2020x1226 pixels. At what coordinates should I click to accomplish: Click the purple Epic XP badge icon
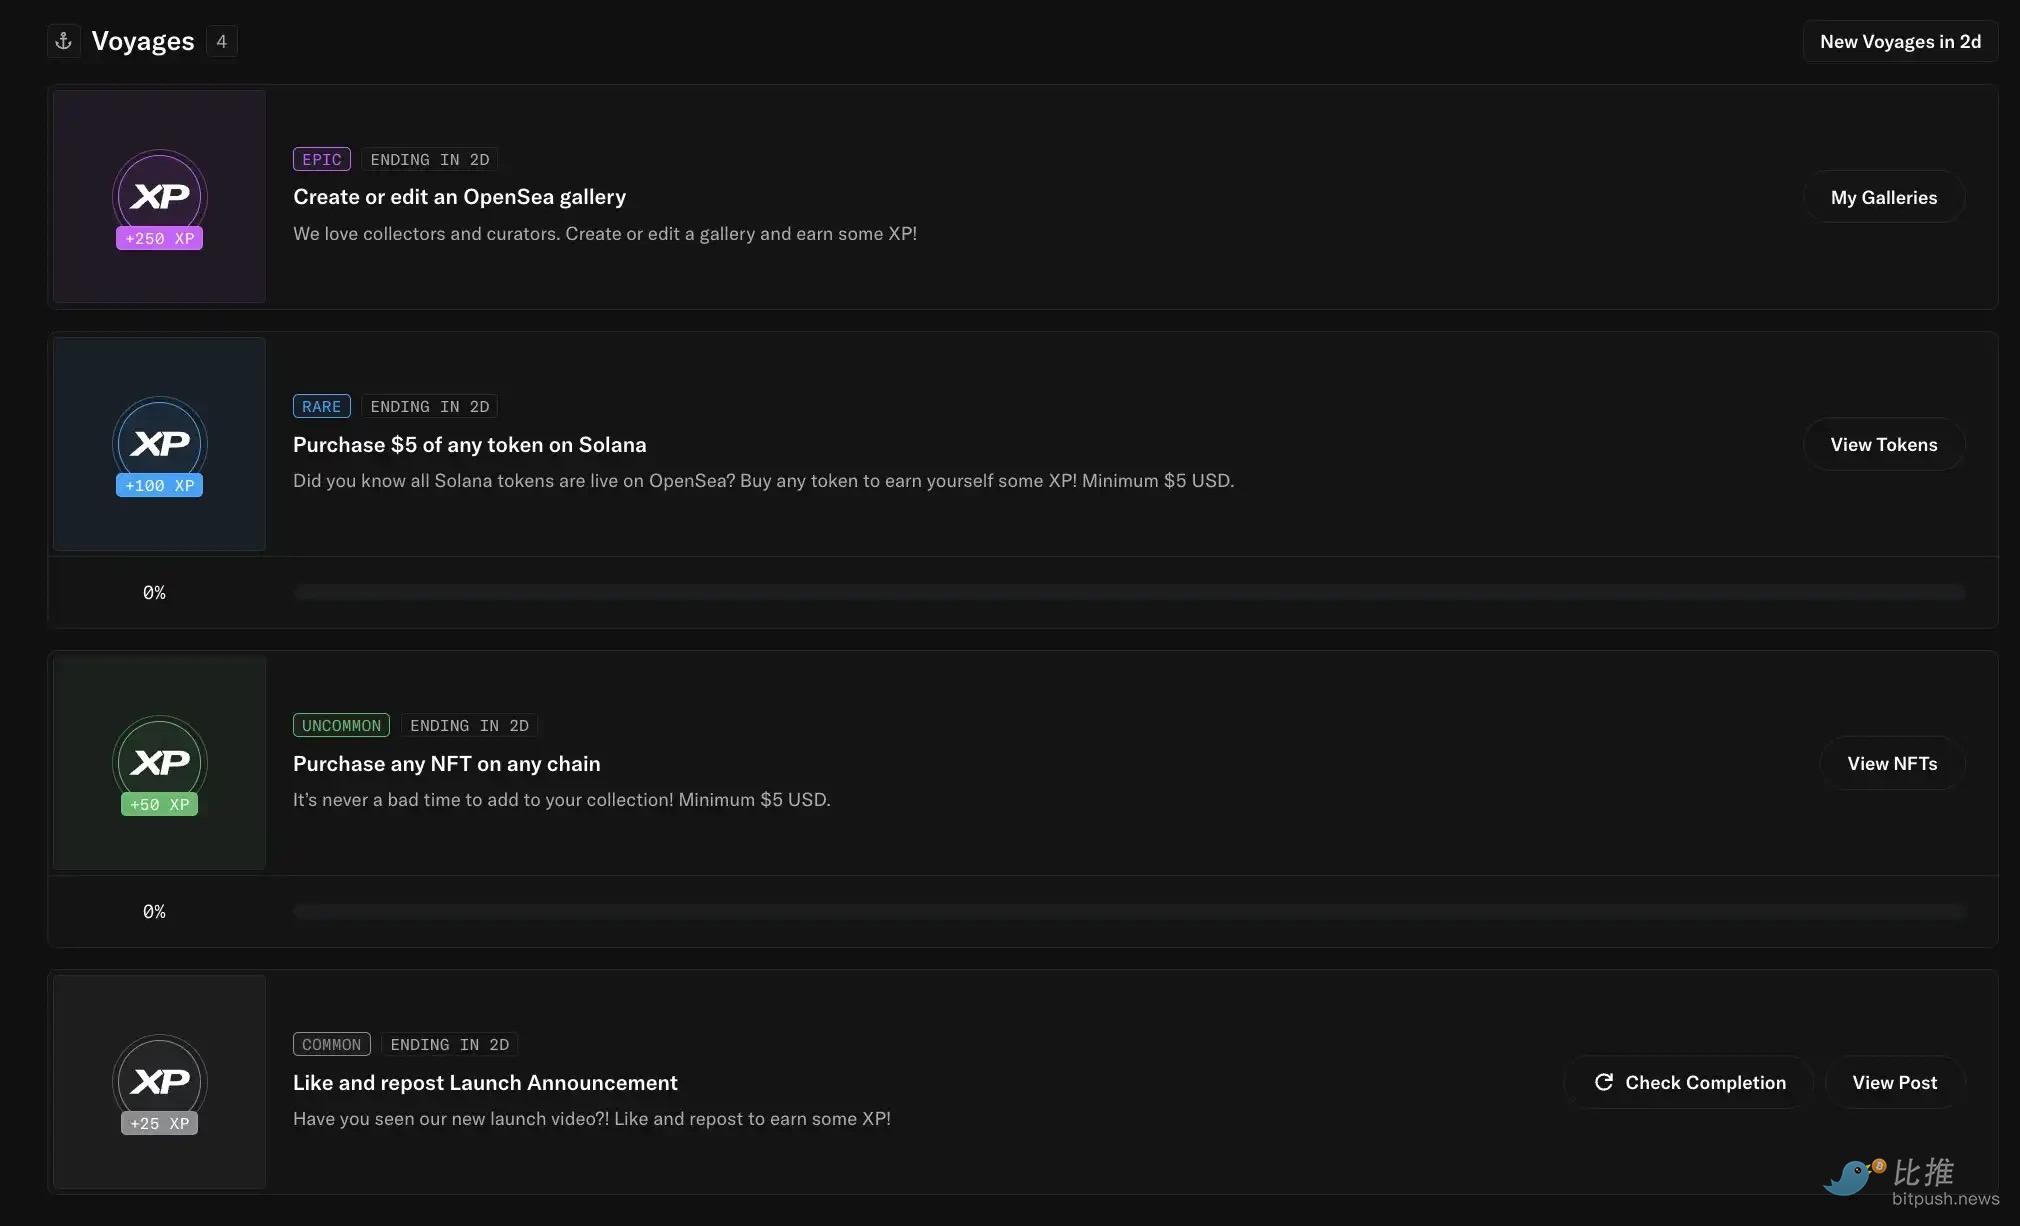[x=160, y=197]
